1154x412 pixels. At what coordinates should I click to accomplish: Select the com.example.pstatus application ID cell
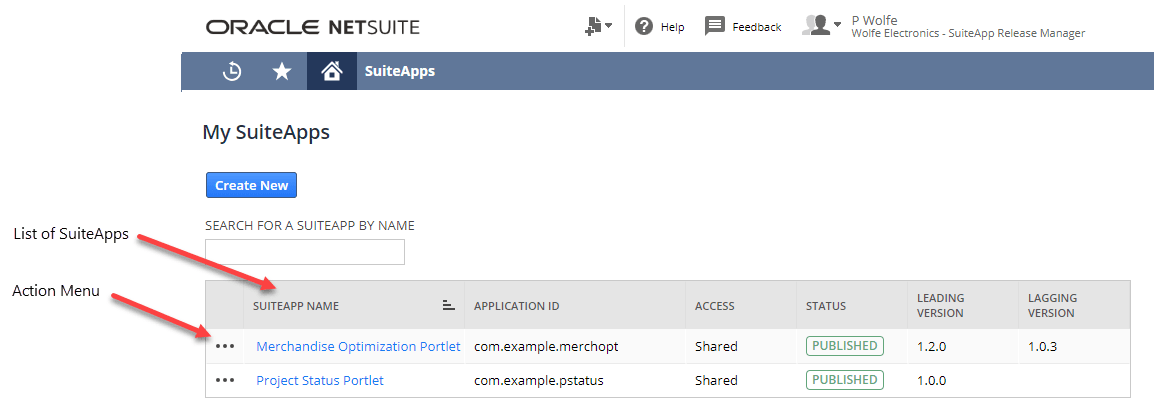click(539, 380)
